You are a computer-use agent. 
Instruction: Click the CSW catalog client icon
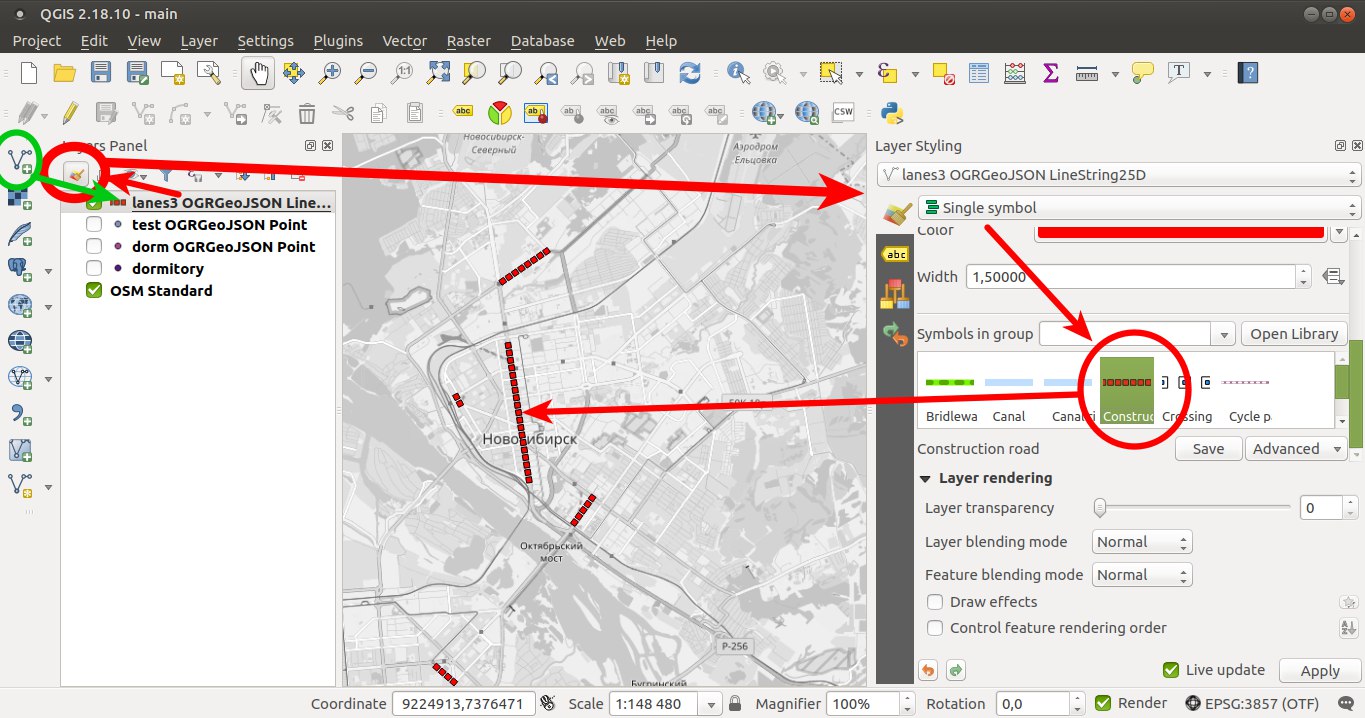click(x=843, y=112)
